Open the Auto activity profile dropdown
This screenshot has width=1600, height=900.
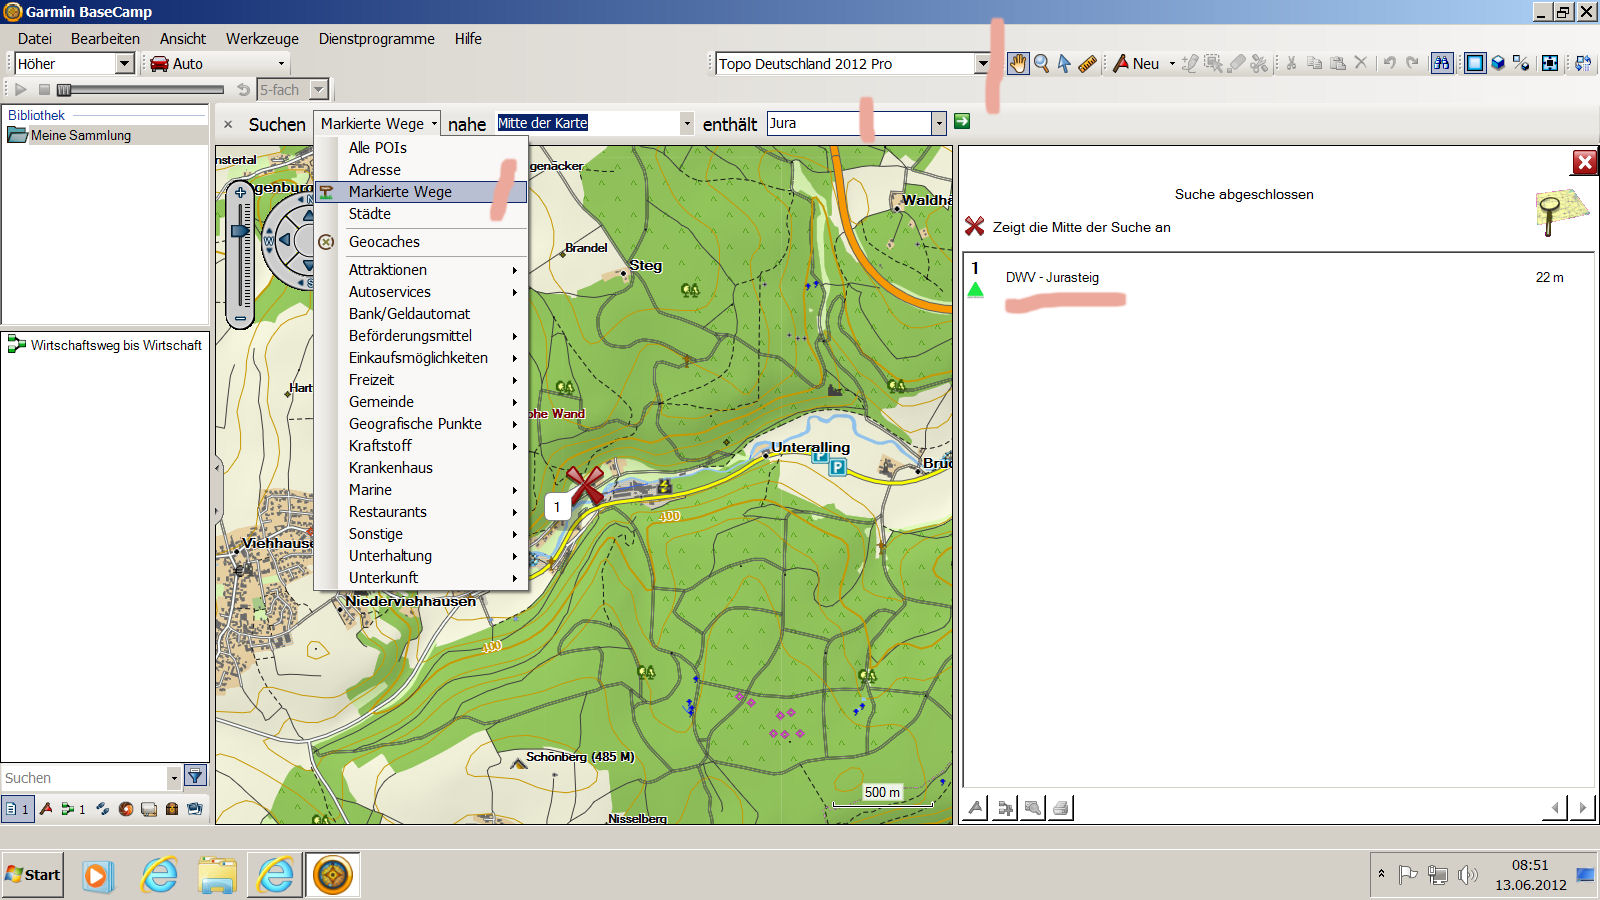click(x=281, y=64)
